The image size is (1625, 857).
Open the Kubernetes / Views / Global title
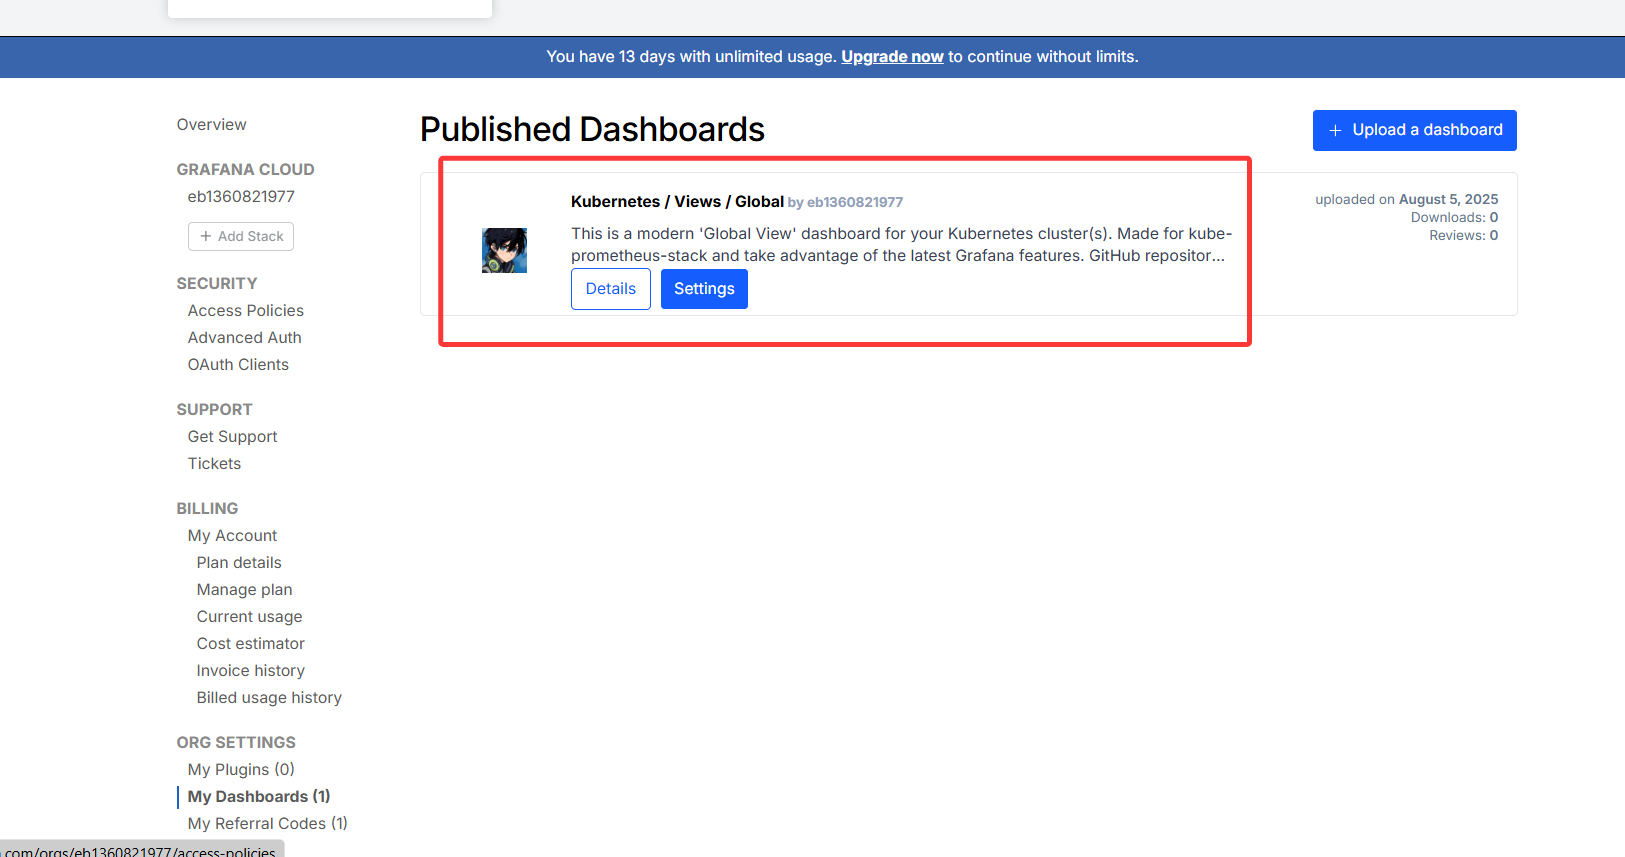click(x=677, y=202)
